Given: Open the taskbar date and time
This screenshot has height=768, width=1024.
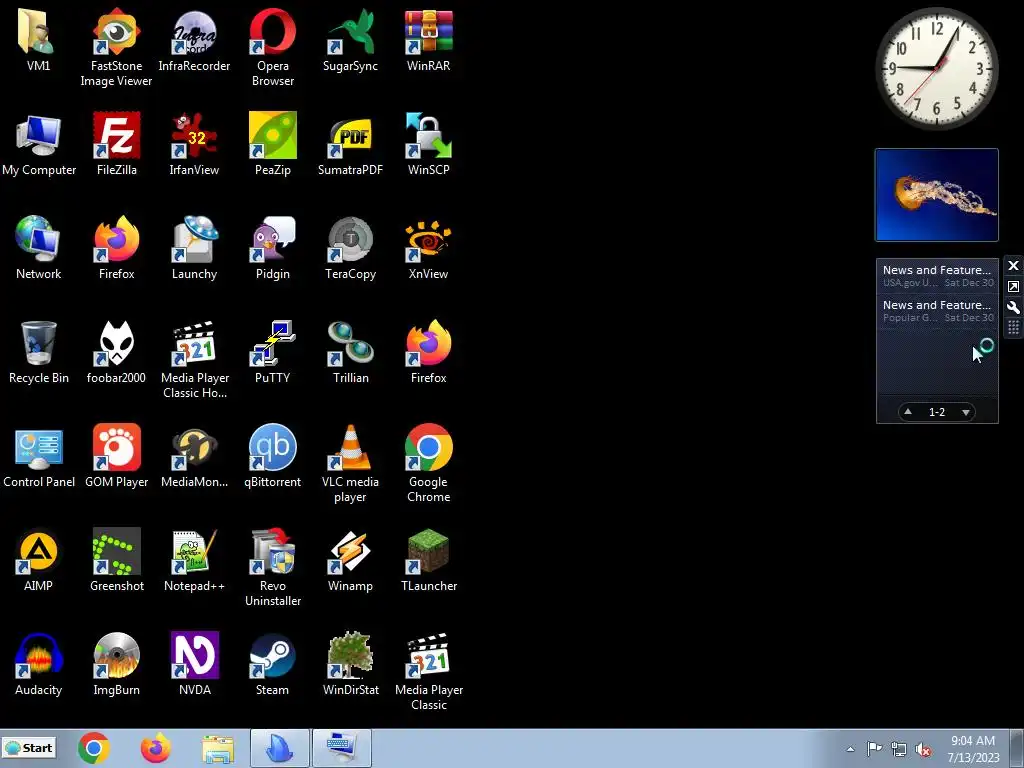Looking at the screenshot, I should point(973,749).
